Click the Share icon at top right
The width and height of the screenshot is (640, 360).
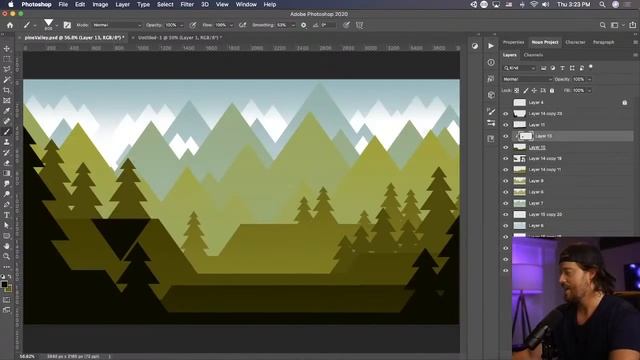[633, 25]
